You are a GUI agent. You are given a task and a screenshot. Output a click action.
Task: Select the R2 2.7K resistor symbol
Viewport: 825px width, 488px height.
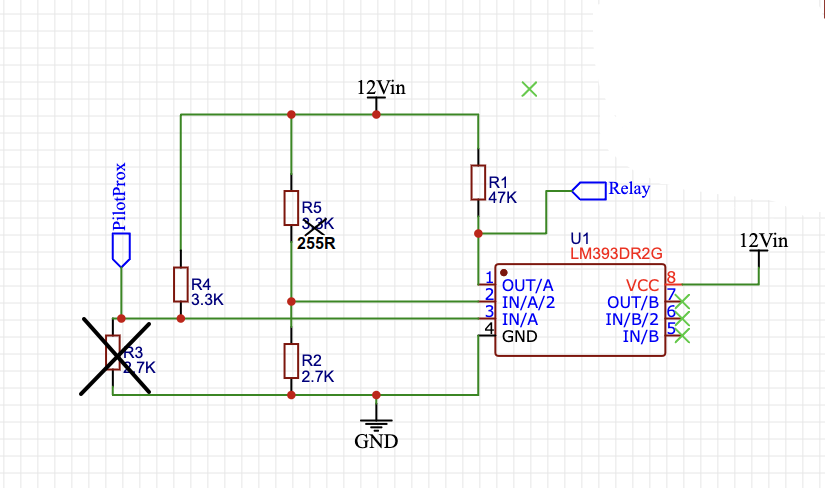pyautogui.click(x=290, y=360)
